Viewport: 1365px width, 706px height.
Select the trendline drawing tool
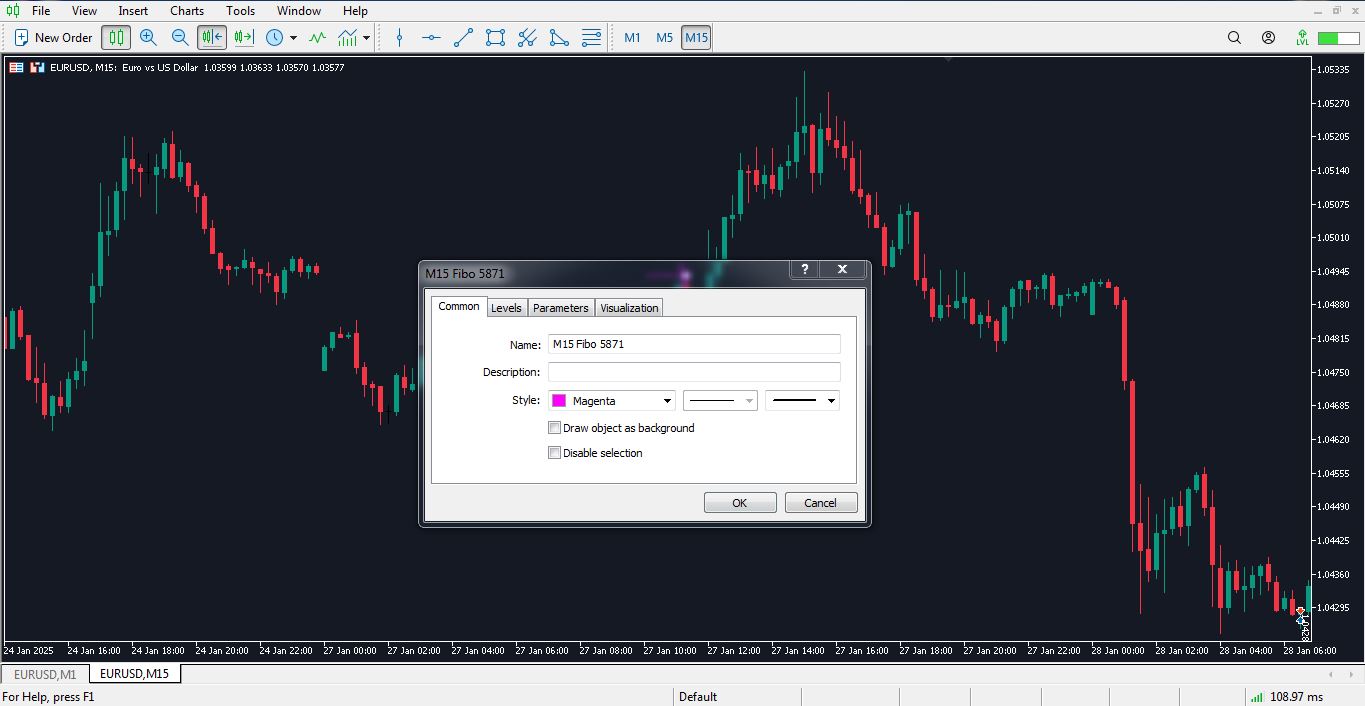462,37
